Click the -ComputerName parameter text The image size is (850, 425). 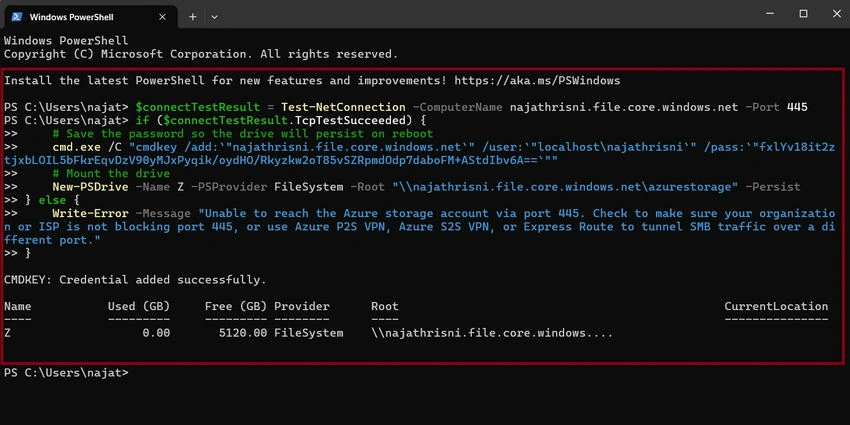(x=459, y=107)
